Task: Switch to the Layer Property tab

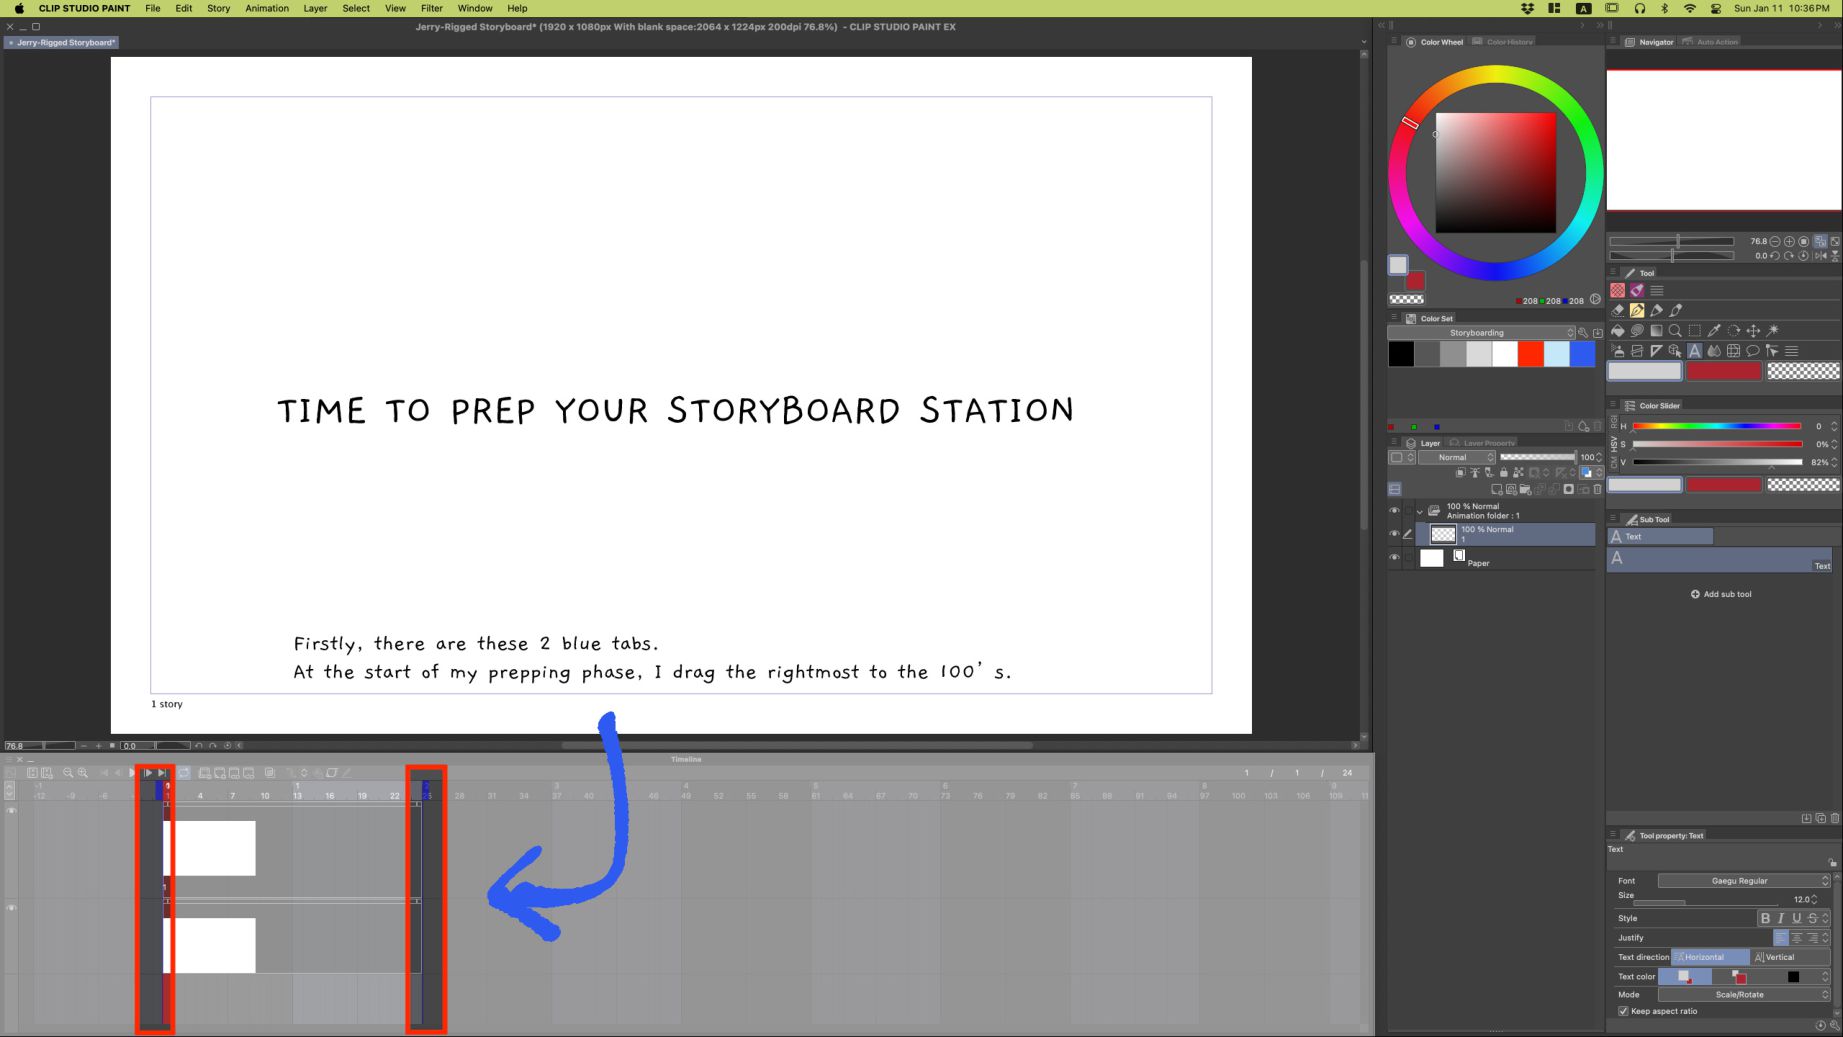Action: coord(1483,443)
